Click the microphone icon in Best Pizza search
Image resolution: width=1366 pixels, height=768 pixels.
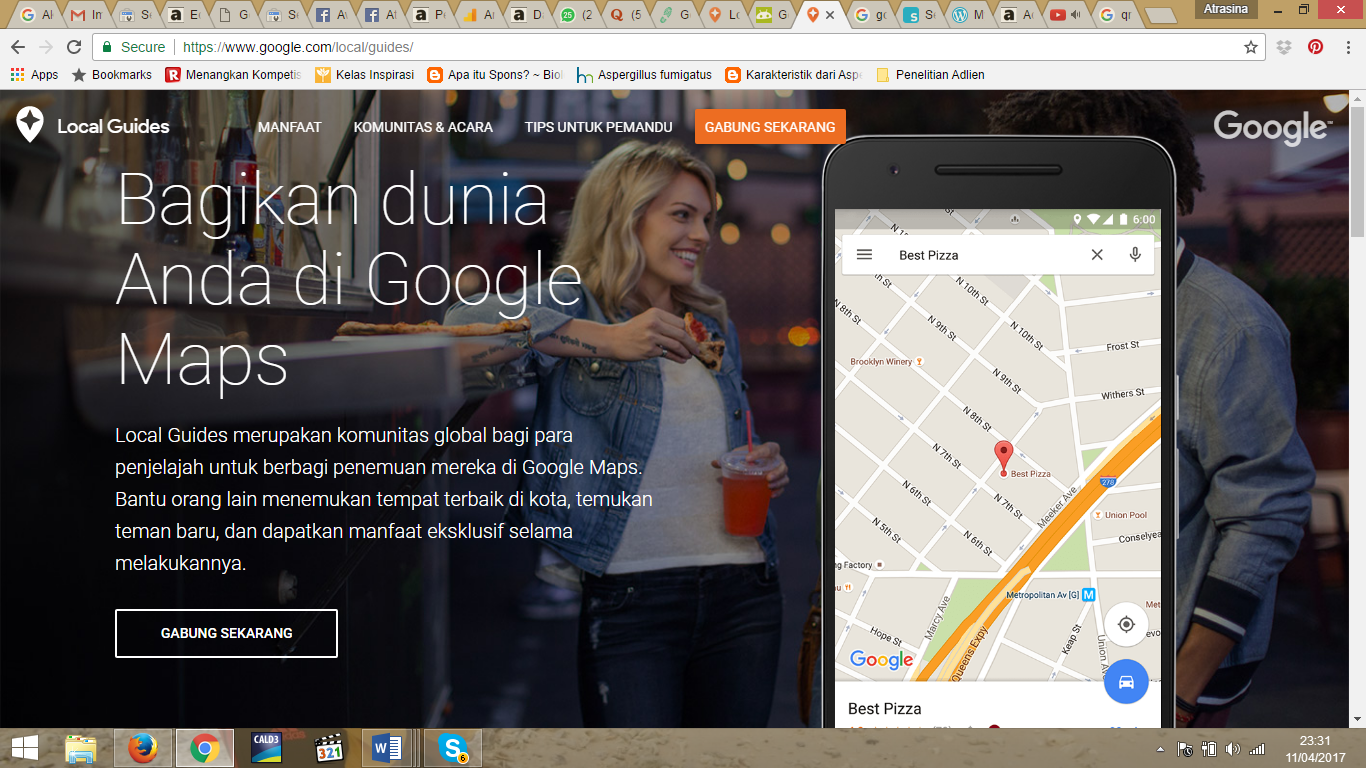[1135, 255]
